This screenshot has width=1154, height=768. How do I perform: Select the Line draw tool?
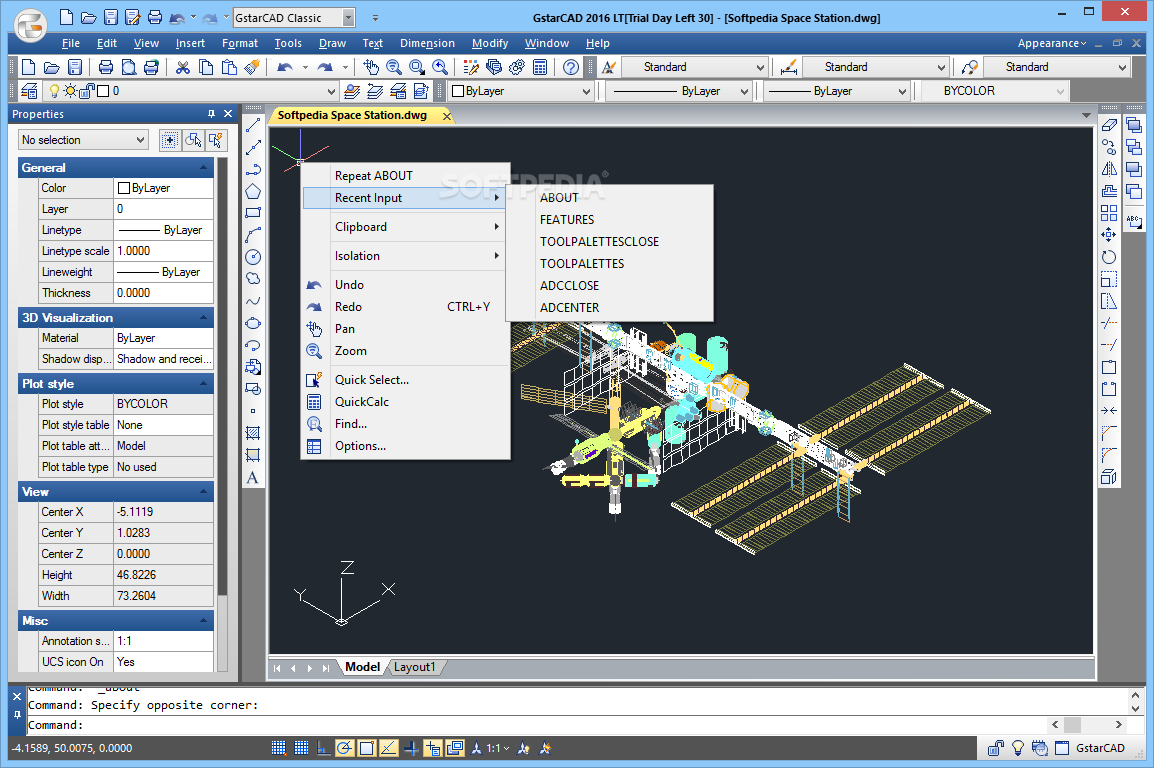coord(252,125)
